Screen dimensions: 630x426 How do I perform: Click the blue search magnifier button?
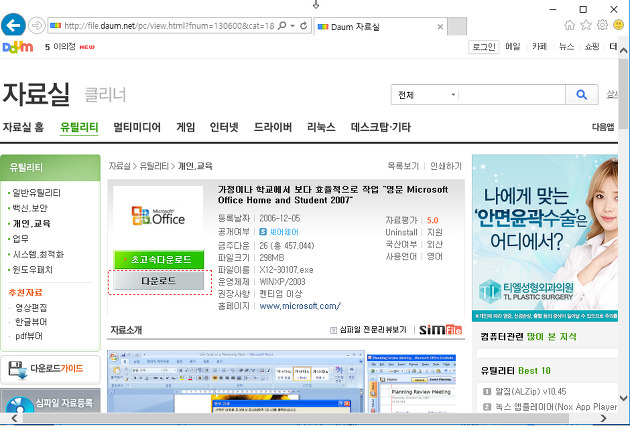pyautogui.click(x=582, y=95)
